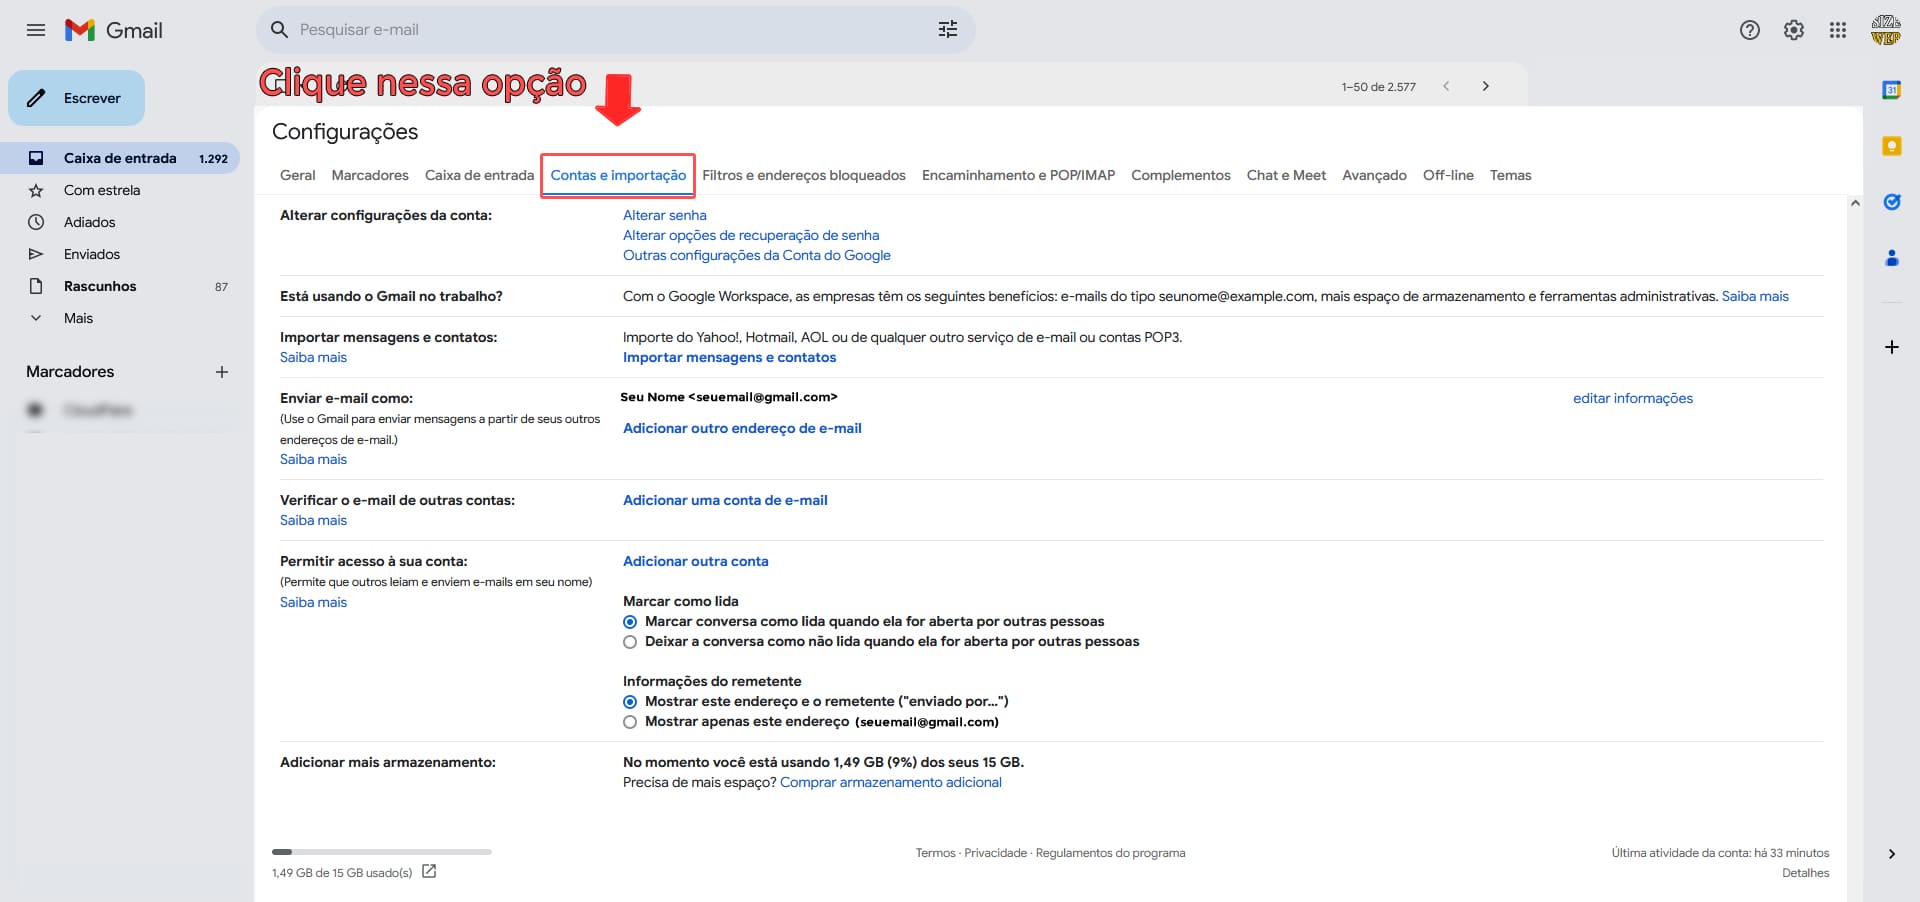Go to next page of messages
1920x902 pixels.
tap(1485, 86)
